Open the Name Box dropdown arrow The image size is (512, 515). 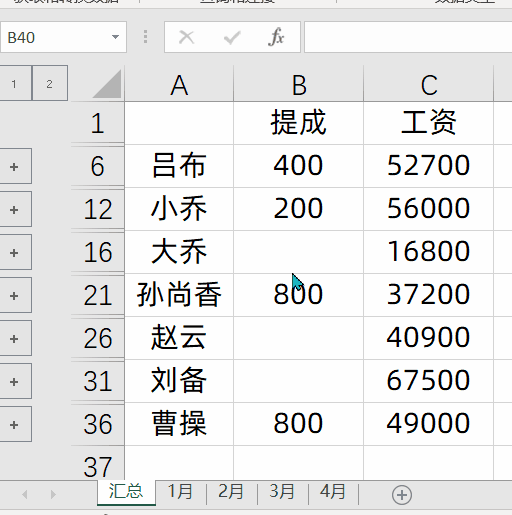coord(115,37)
